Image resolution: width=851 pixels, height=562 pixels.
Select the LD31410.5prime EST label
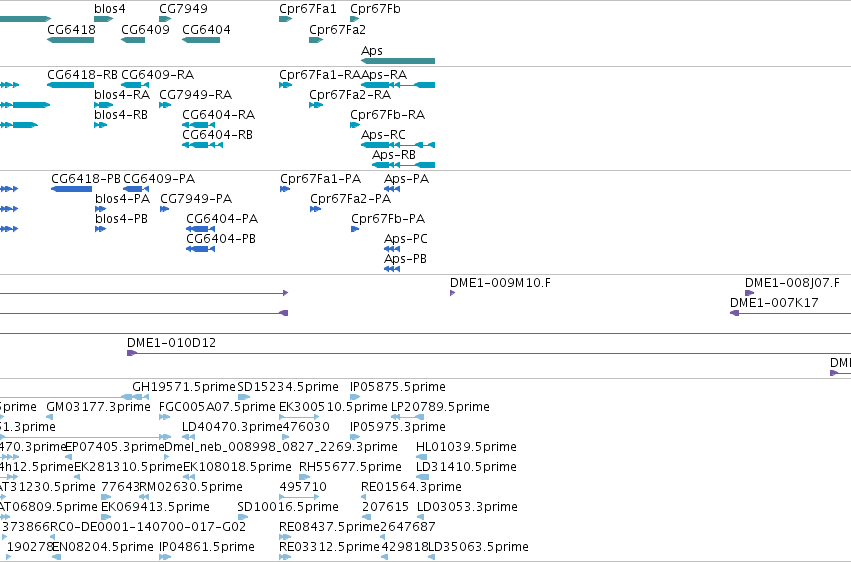pyautogui.click(x=466, y=467)
